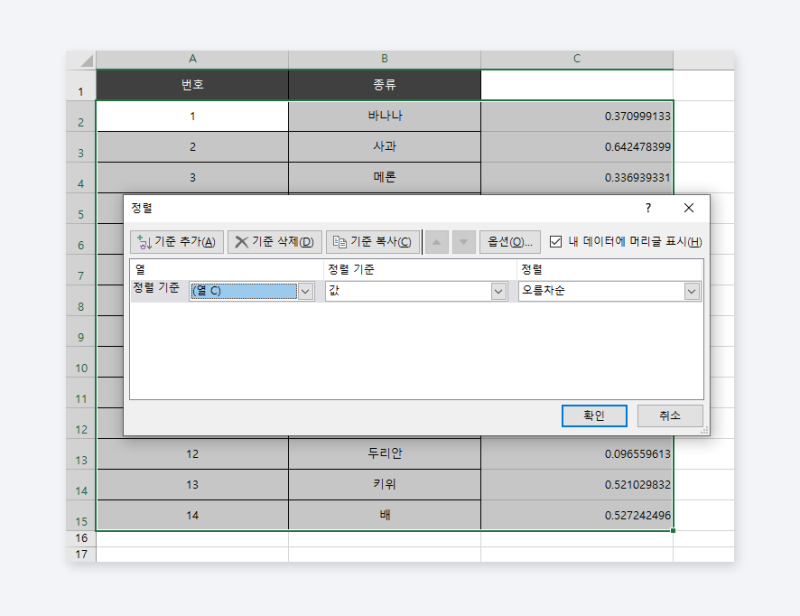Viewport: 800px width, 616px height.
Task: Click cell A13 with number 12
Action: point(192,454)
